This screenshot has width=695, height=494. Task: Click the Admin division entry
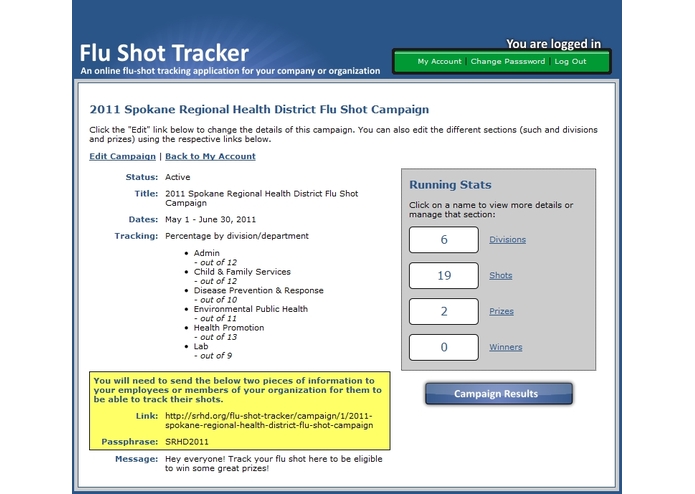pyautogui.click(x=207, y=253)
